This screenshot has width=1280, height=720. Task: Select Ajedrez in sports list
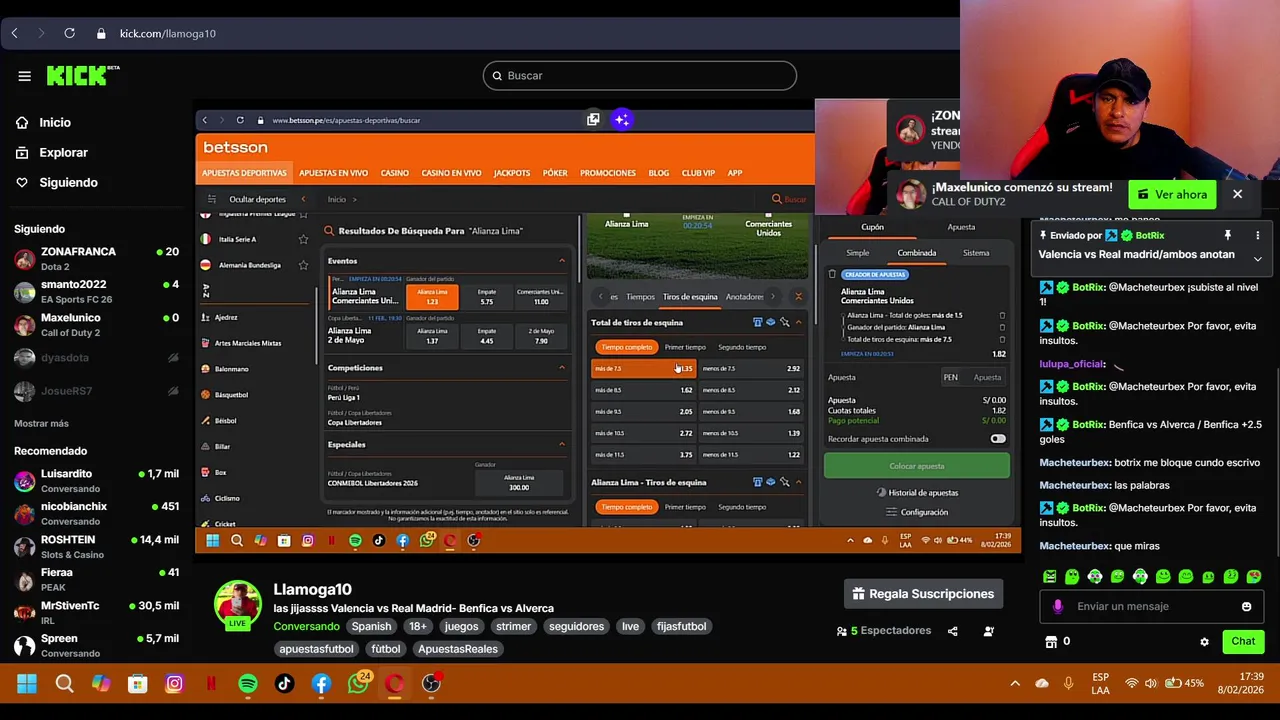(226, 317)
